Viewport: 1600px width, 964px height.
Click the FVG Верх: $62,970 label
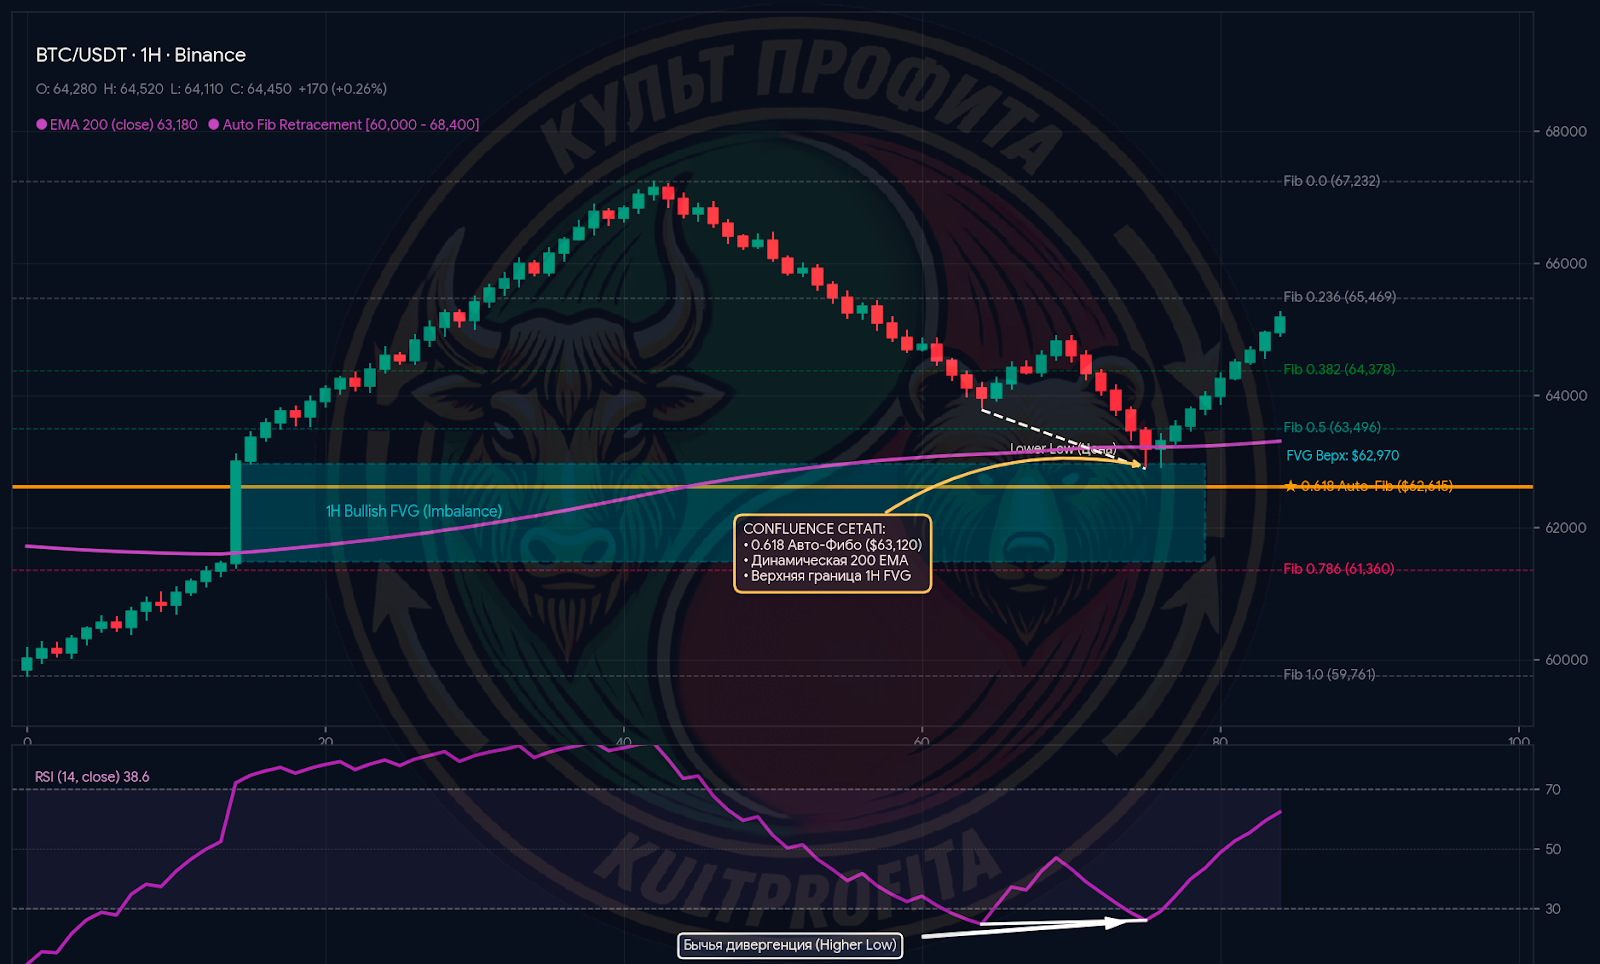pos(1342,455)
